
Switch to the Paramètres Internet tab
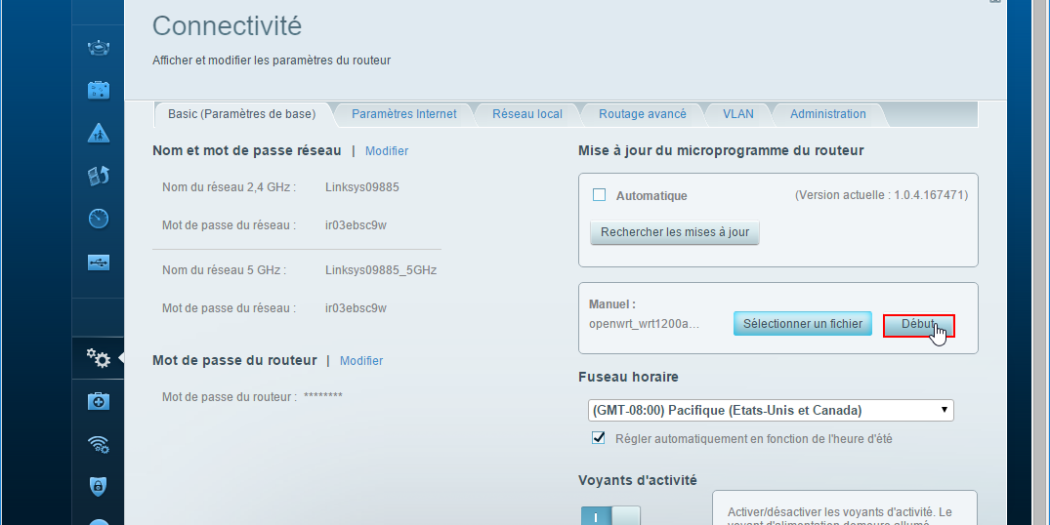click(403, 114)
